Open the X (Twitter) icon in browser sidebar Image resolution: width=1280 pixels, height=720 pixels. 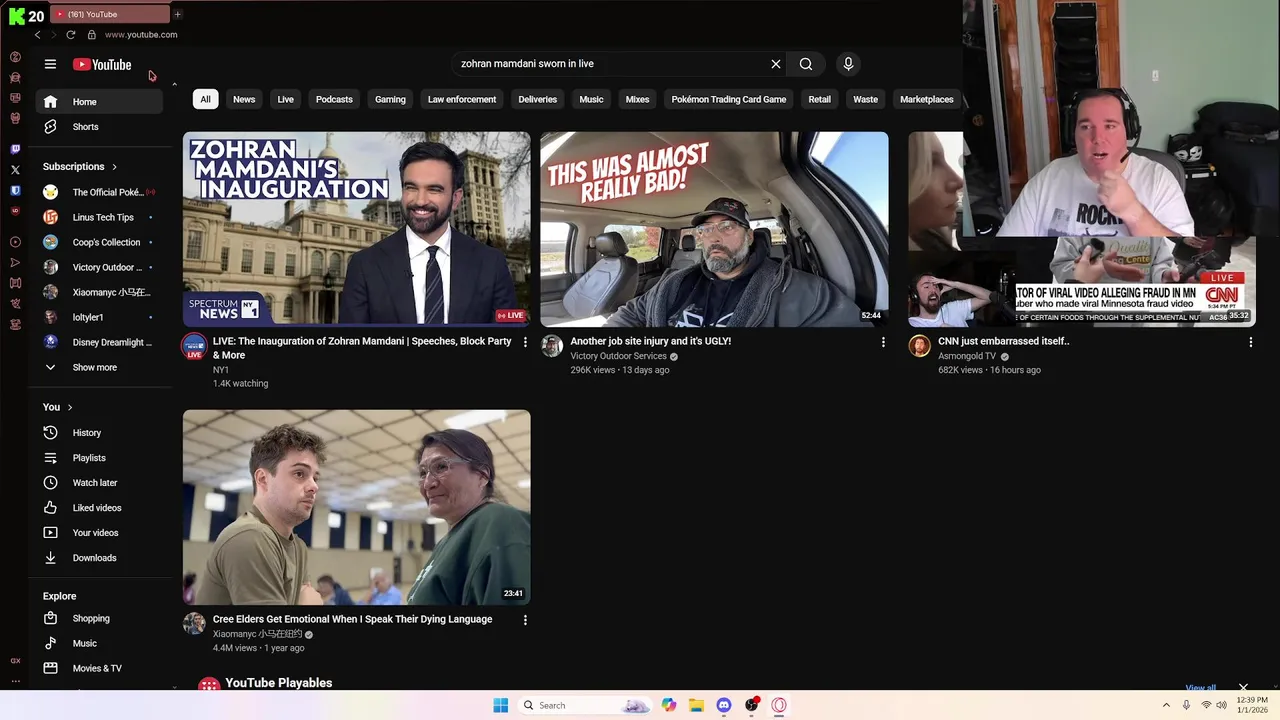click(x=15, y=170)
